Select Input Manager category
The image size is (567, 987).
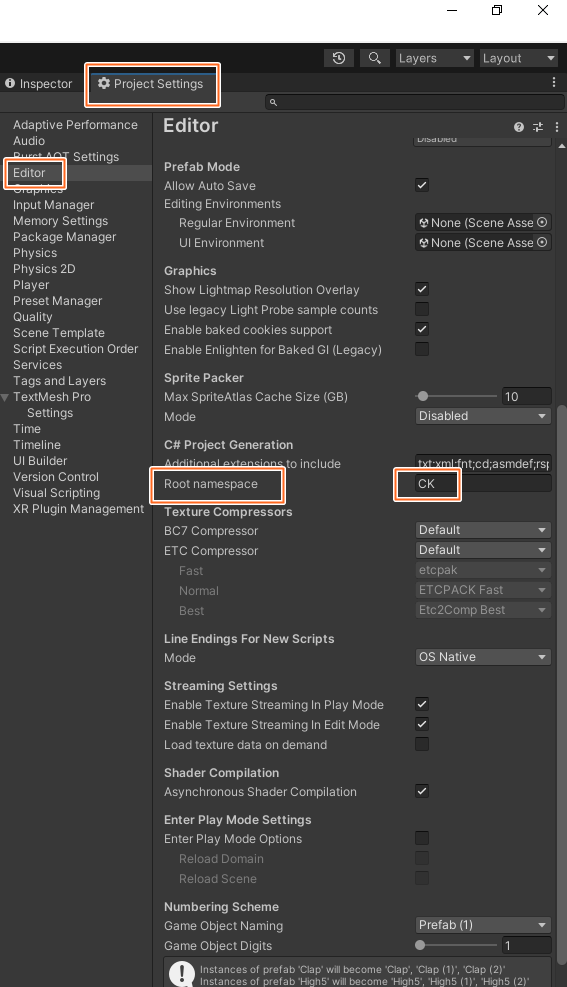(x=53, y=205)
